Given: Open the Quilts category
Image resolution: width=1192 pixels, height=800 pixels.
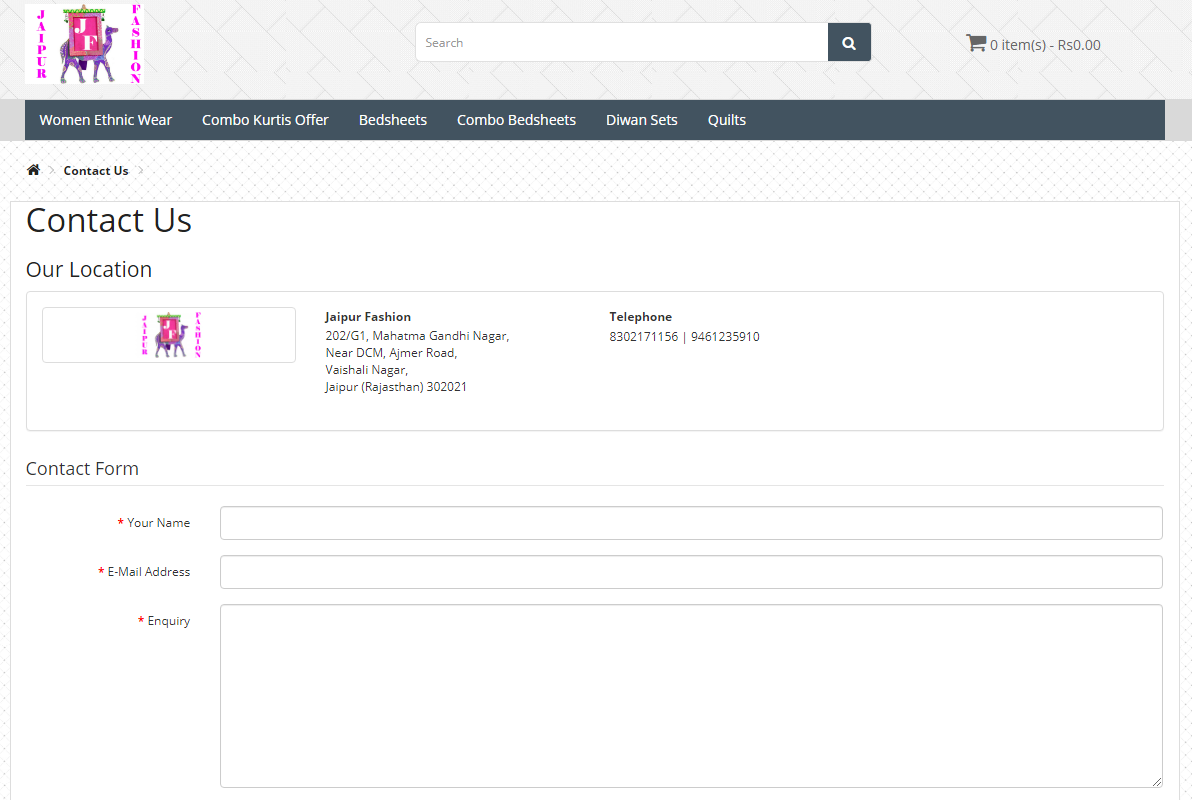Looking at the screenshot, I should pos(726,120).
